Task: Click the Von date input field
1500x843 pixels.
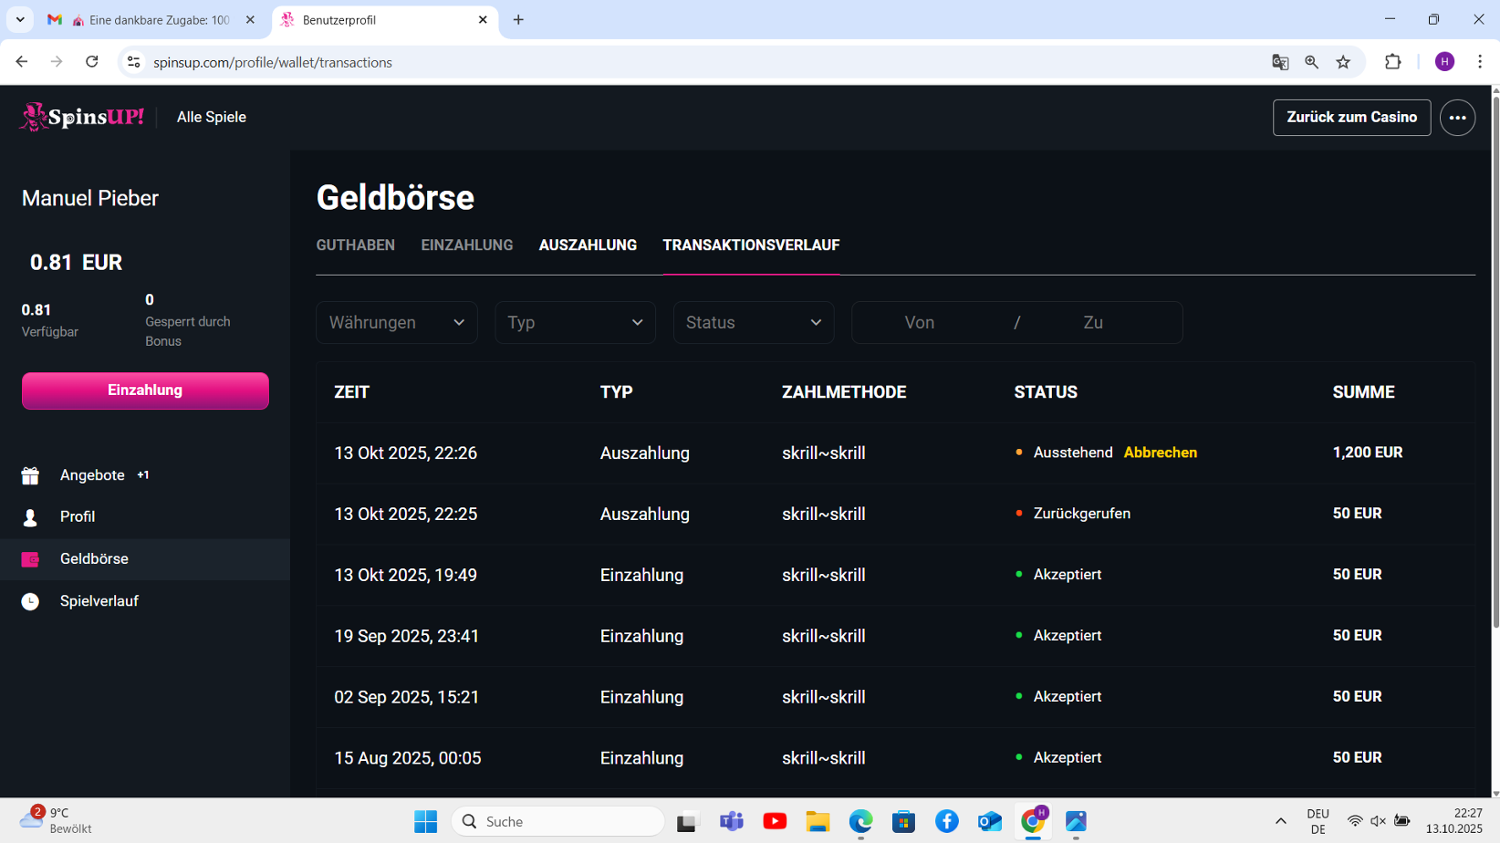Action: pyautogui.click(x=919, y=323)
